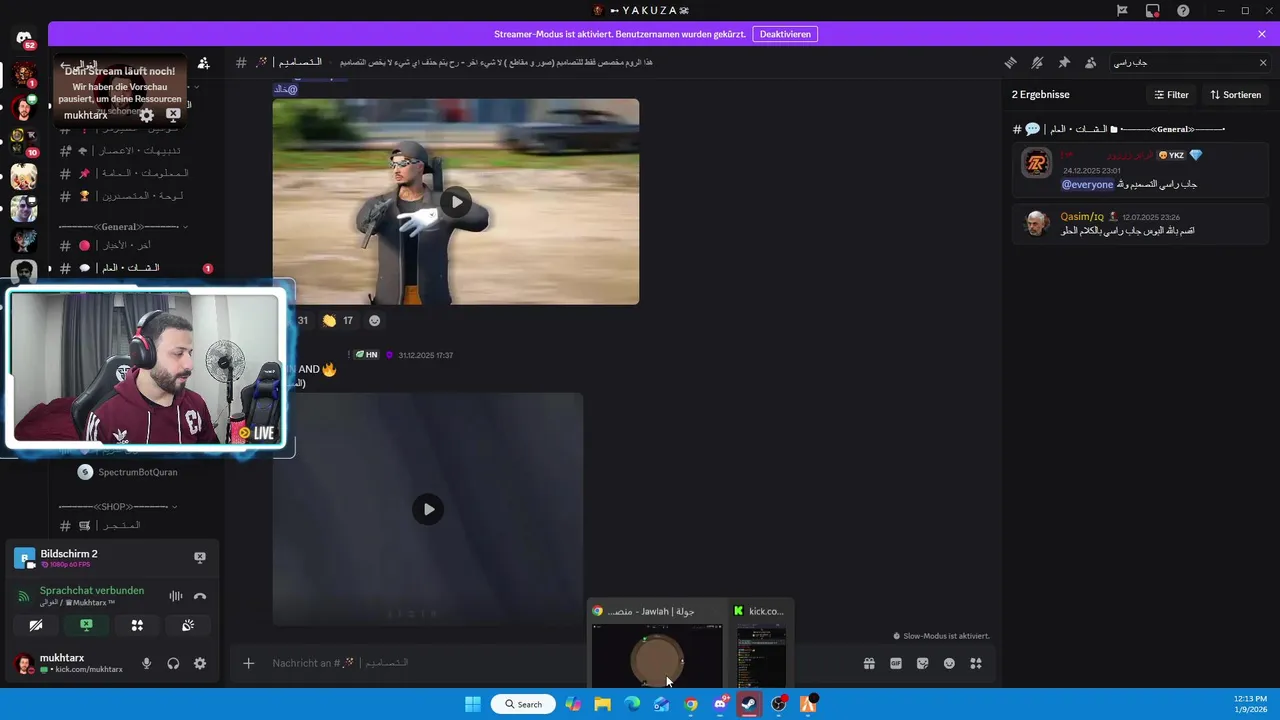1280x720 pixels.
Task: Select the Jawlah Chrome window preview
Action: pyautogui.click(x=656, y=645)
